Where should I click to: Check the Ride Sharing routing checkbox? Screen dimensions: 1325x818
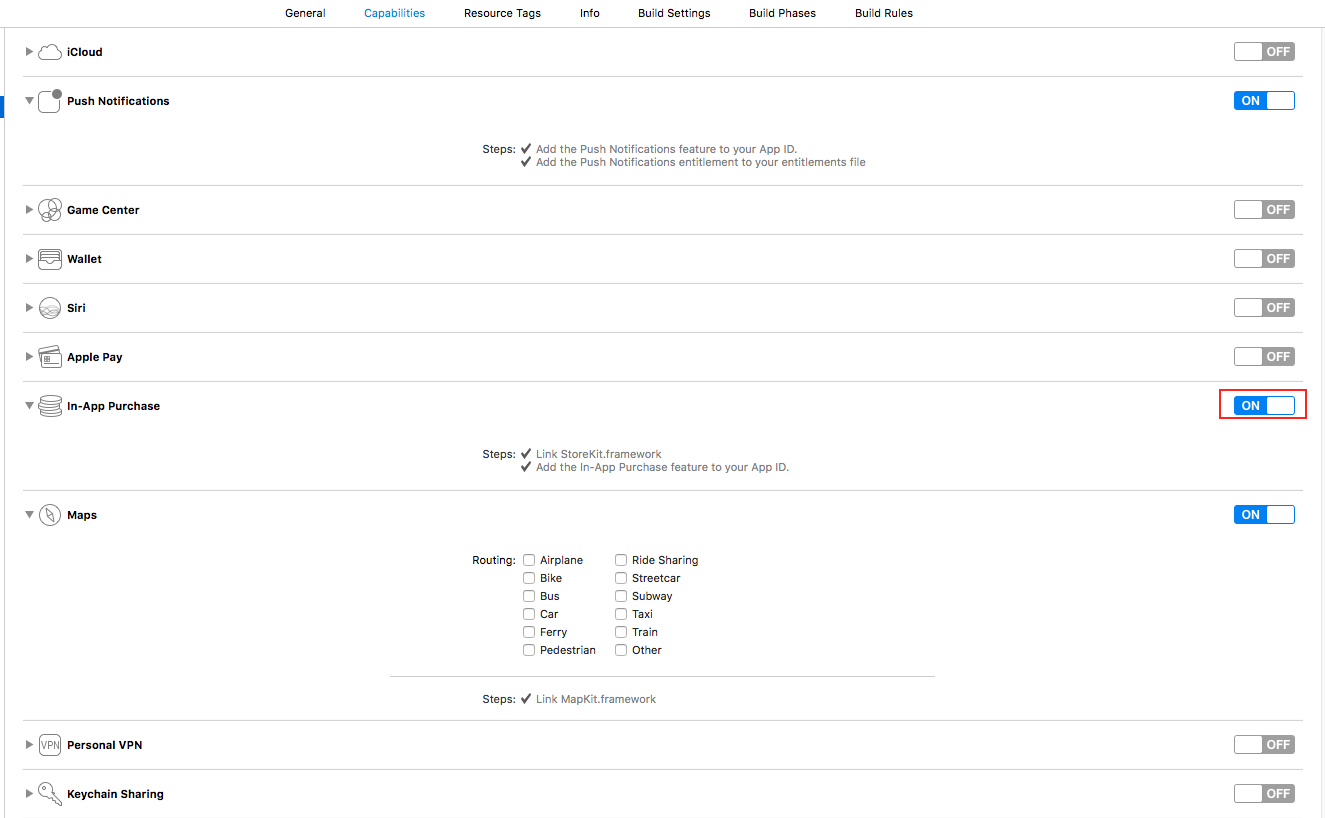click(x=621, y=560)
